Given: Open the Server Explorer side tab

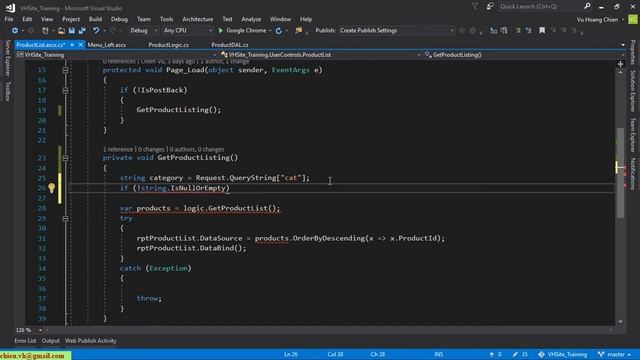Looking at the screenshot, I should [x=7, y=58].
